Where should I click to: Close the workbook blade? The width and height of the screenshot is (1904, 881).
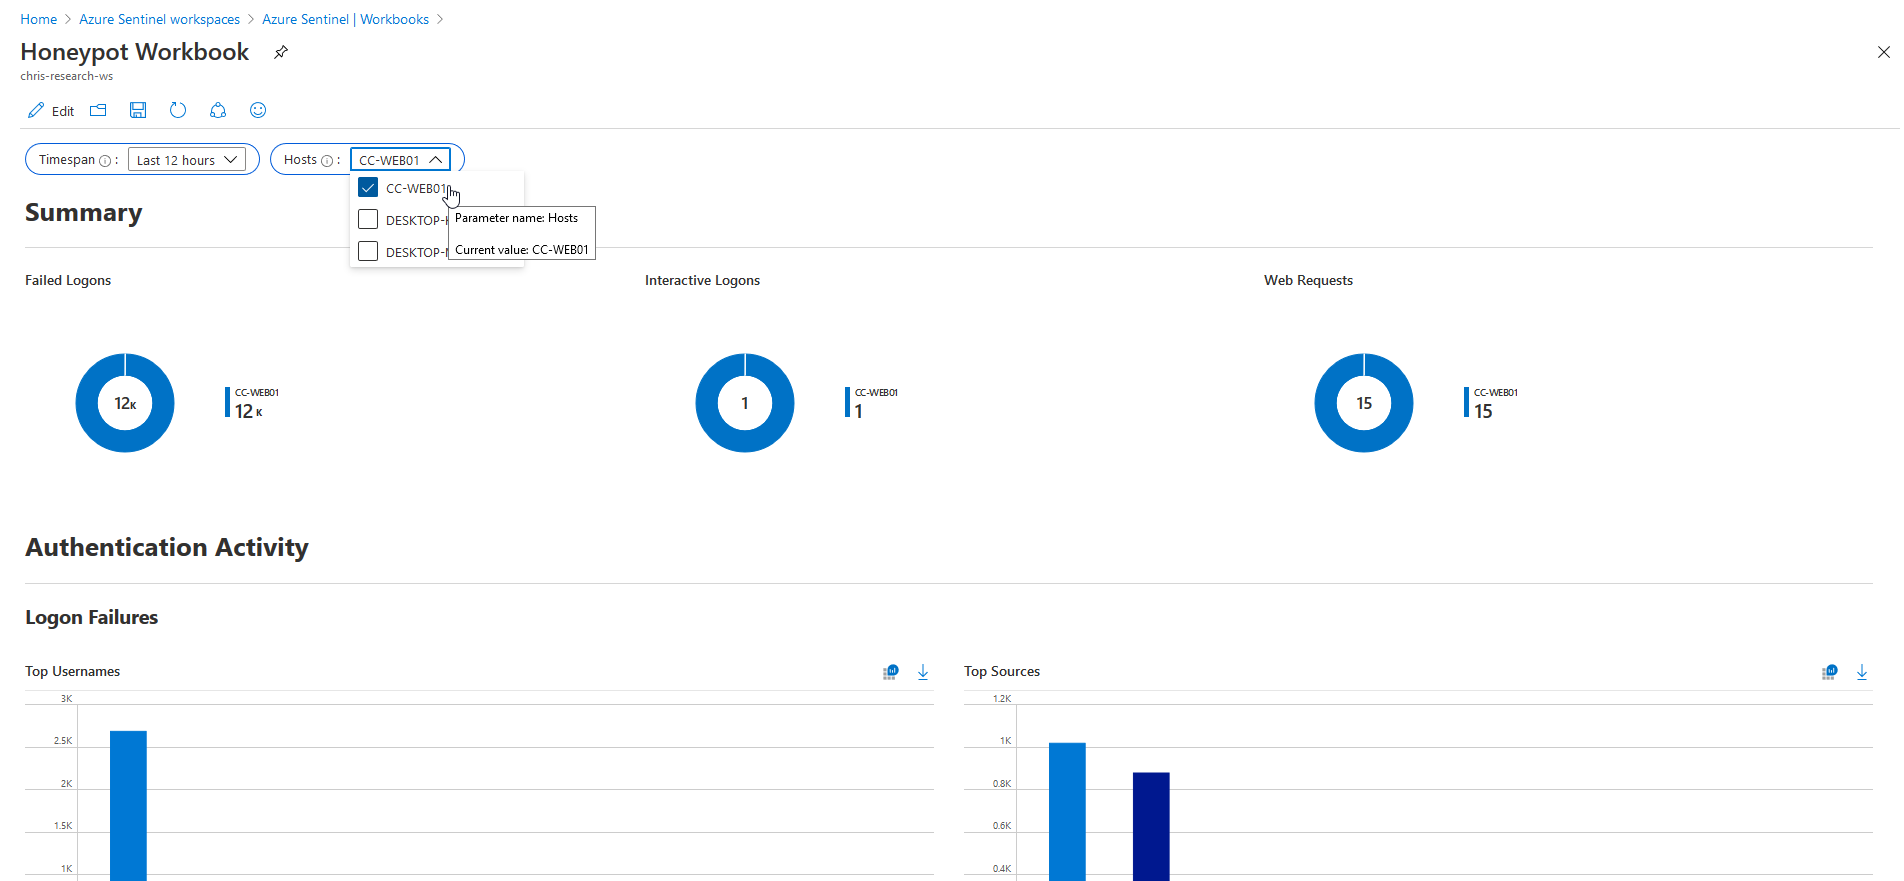1883,52
